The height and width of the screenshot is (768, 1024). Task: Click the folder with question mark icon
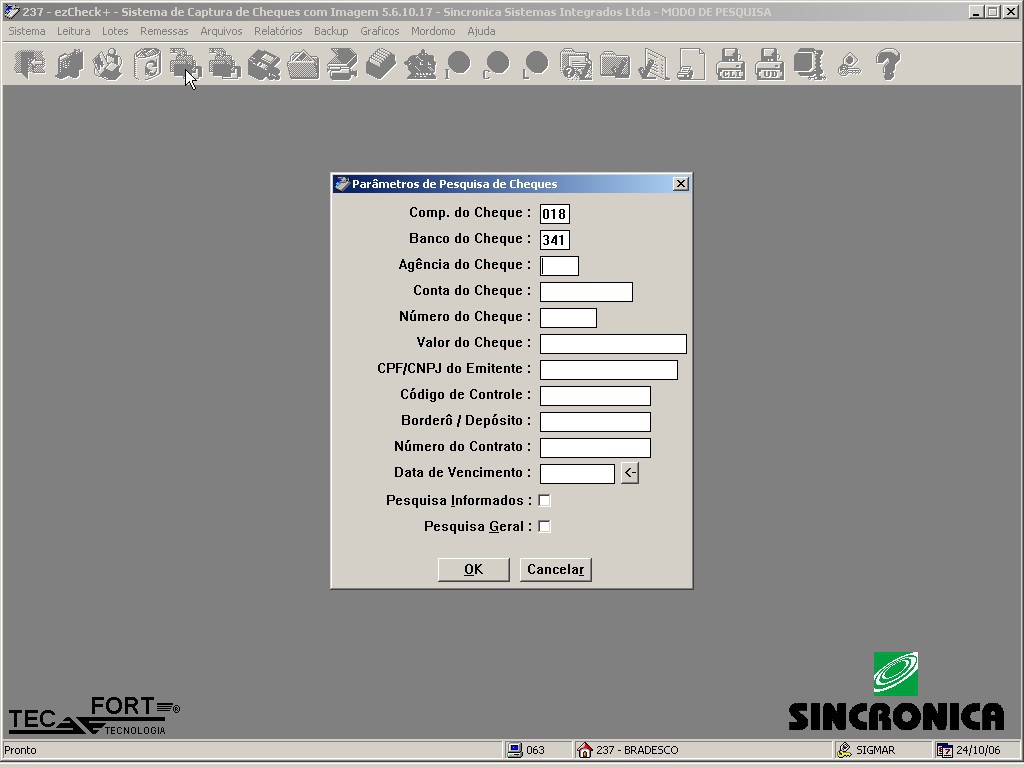576,65
